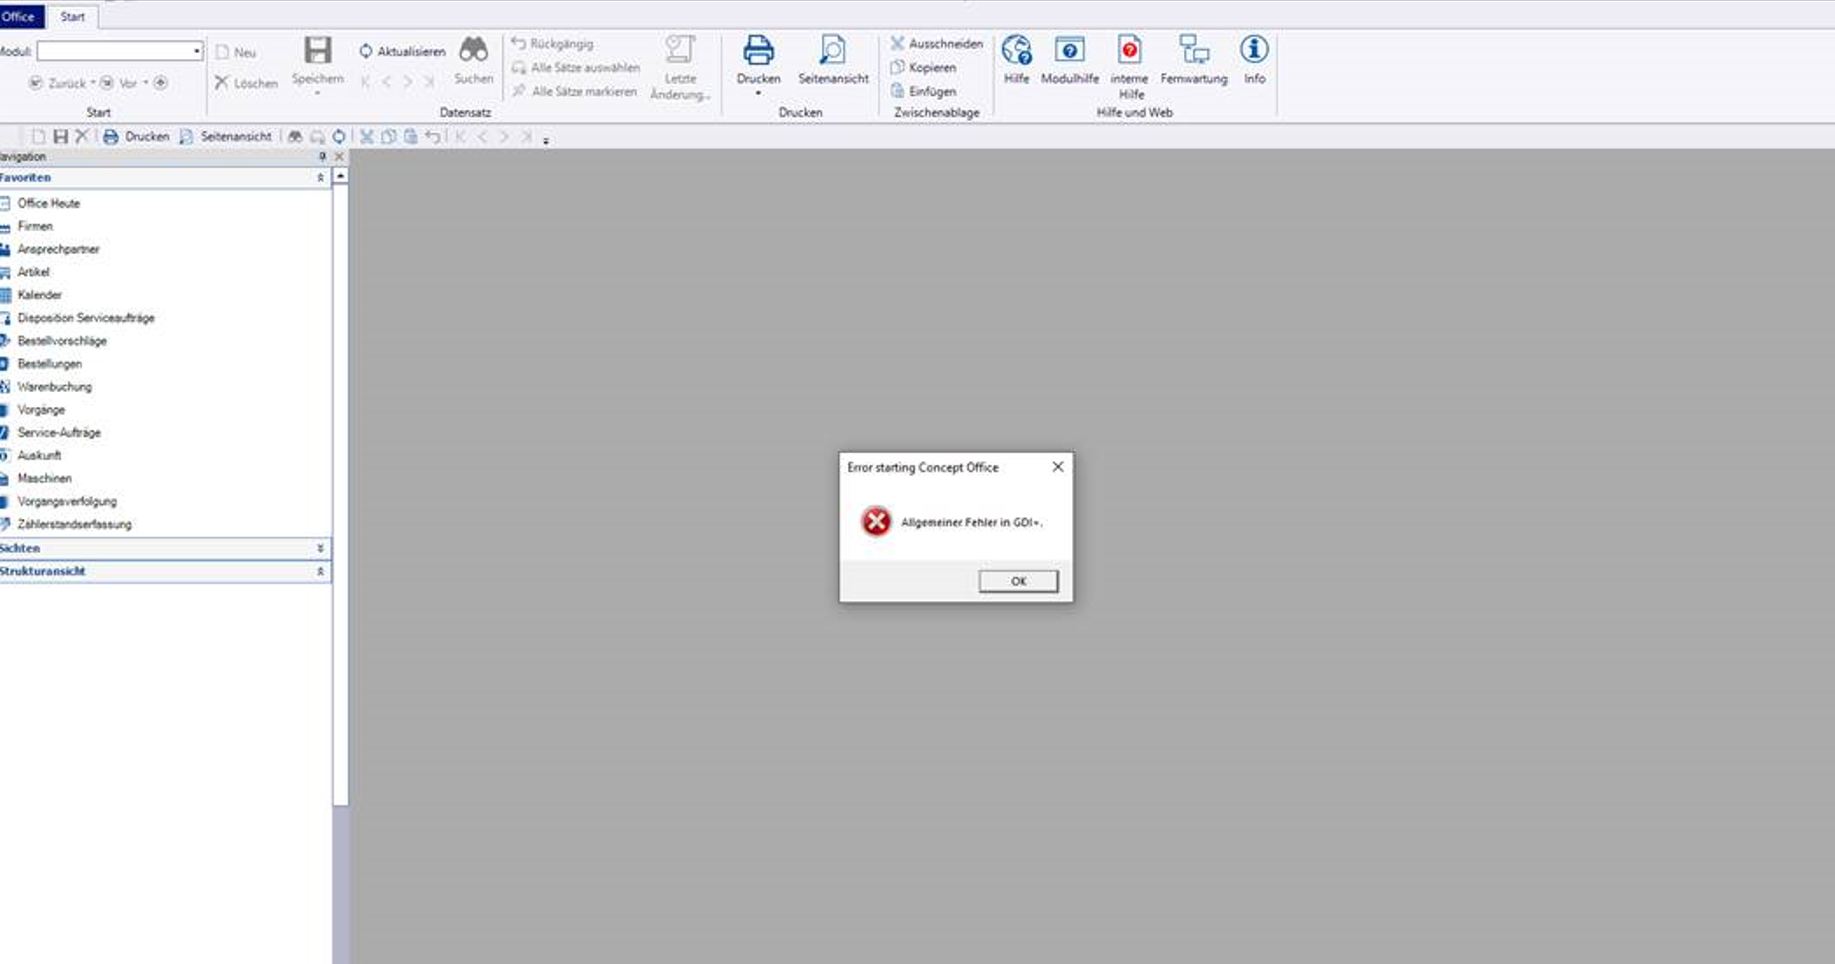Open the Speichern dropdown arrow
Screen dimensions: 1835x964
coord(318,94)
